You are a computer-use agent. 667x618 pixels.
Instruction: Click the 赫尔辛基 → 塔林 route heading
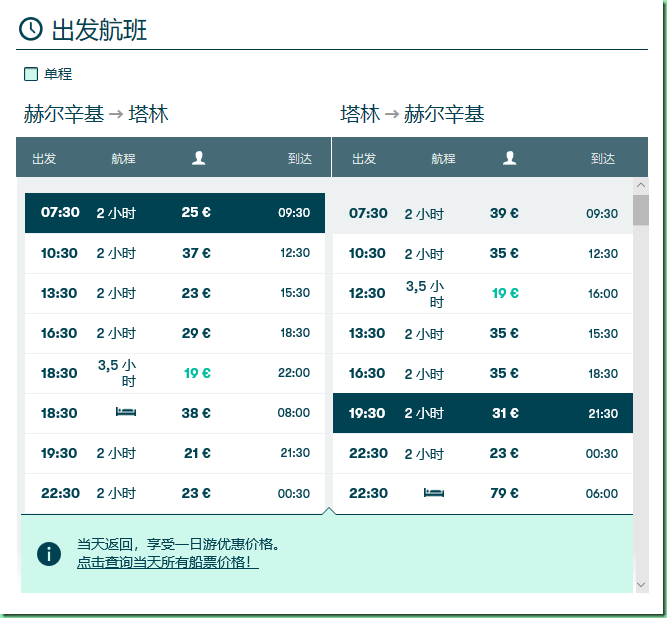[96, 114]
